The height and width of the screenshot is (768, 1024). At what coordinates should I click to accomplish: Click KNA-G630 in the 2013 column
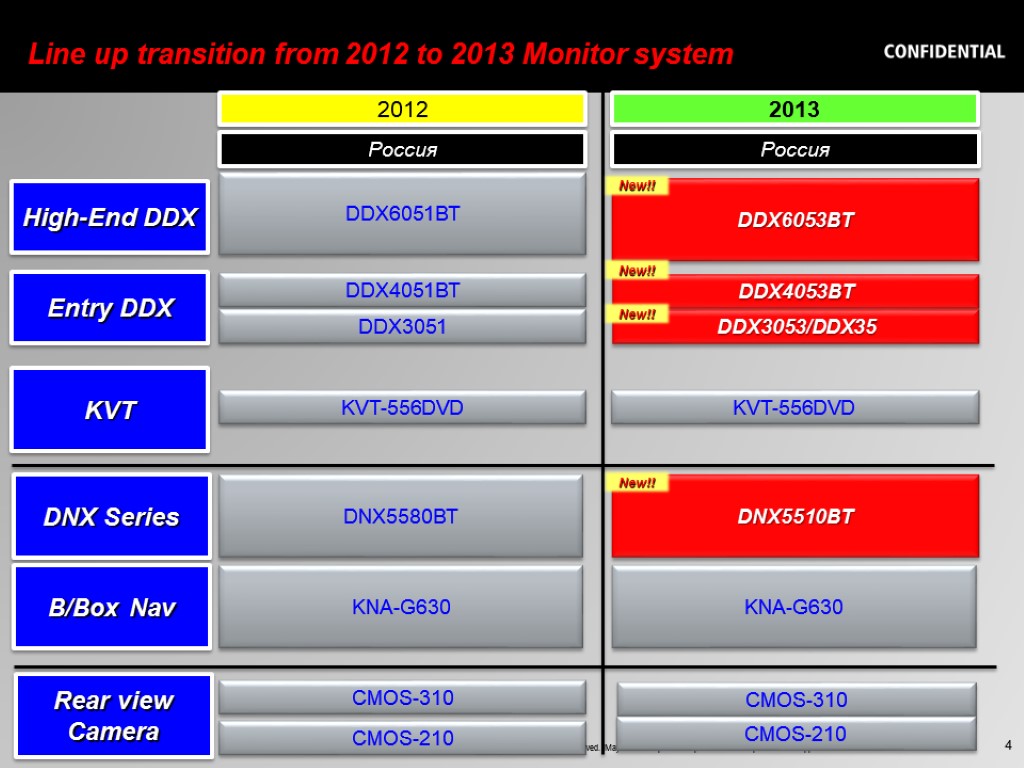point(794,607)
